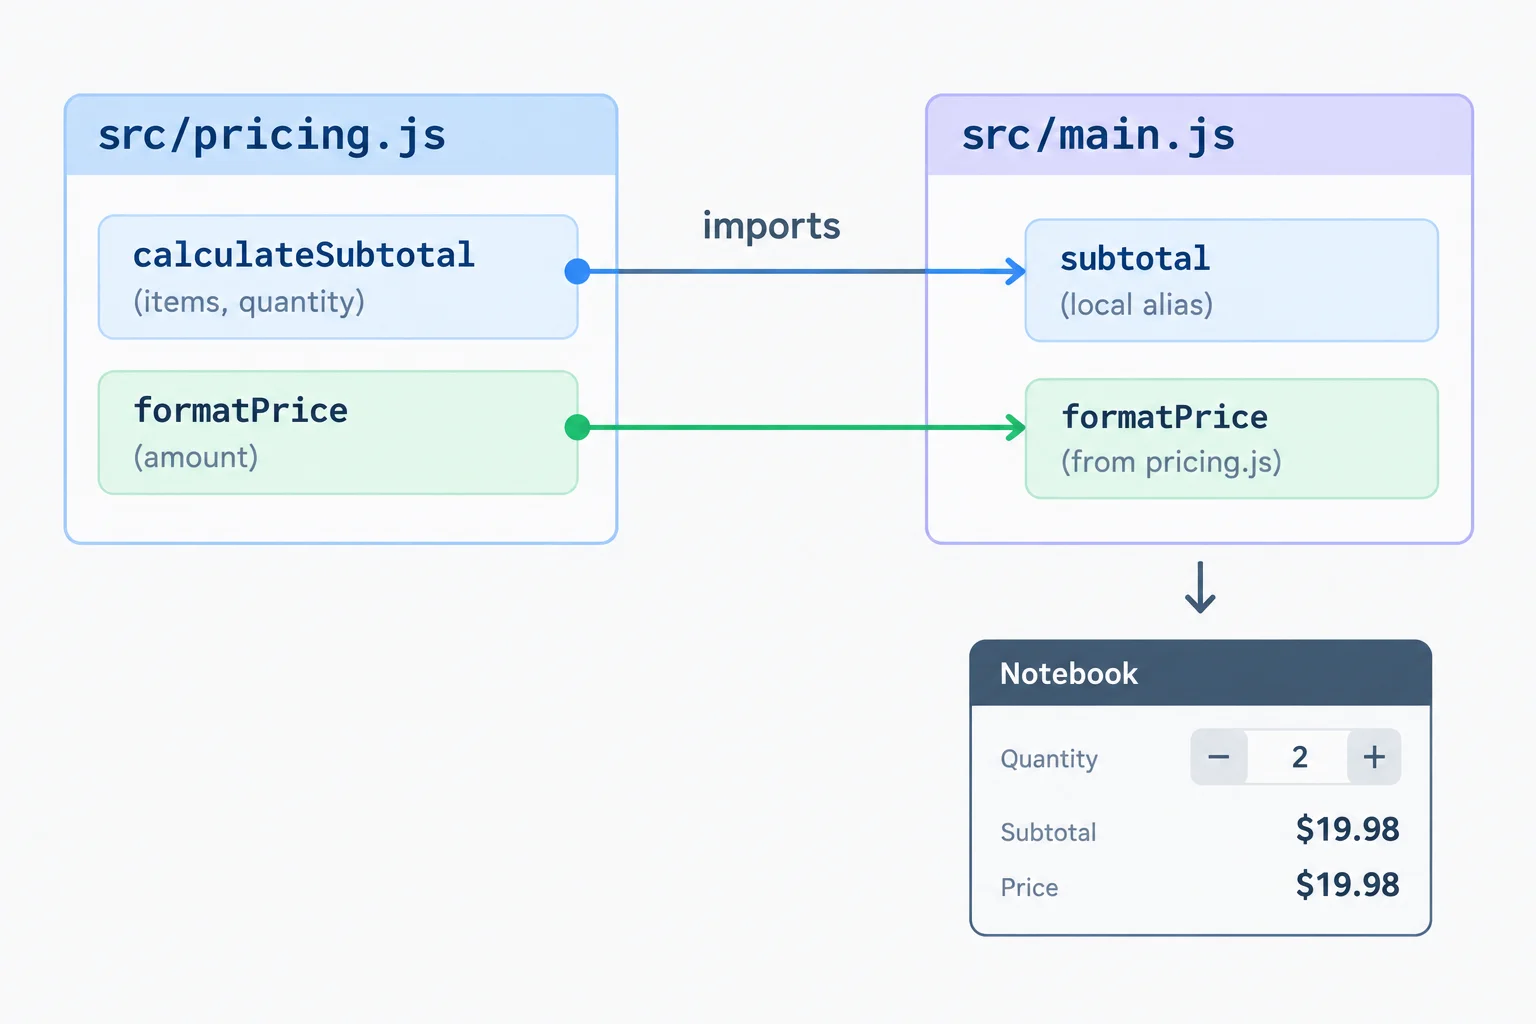Click the Subtotal label in Notebook card
Viewport: 1536px width, 1024px height.
pos(1048,832)
